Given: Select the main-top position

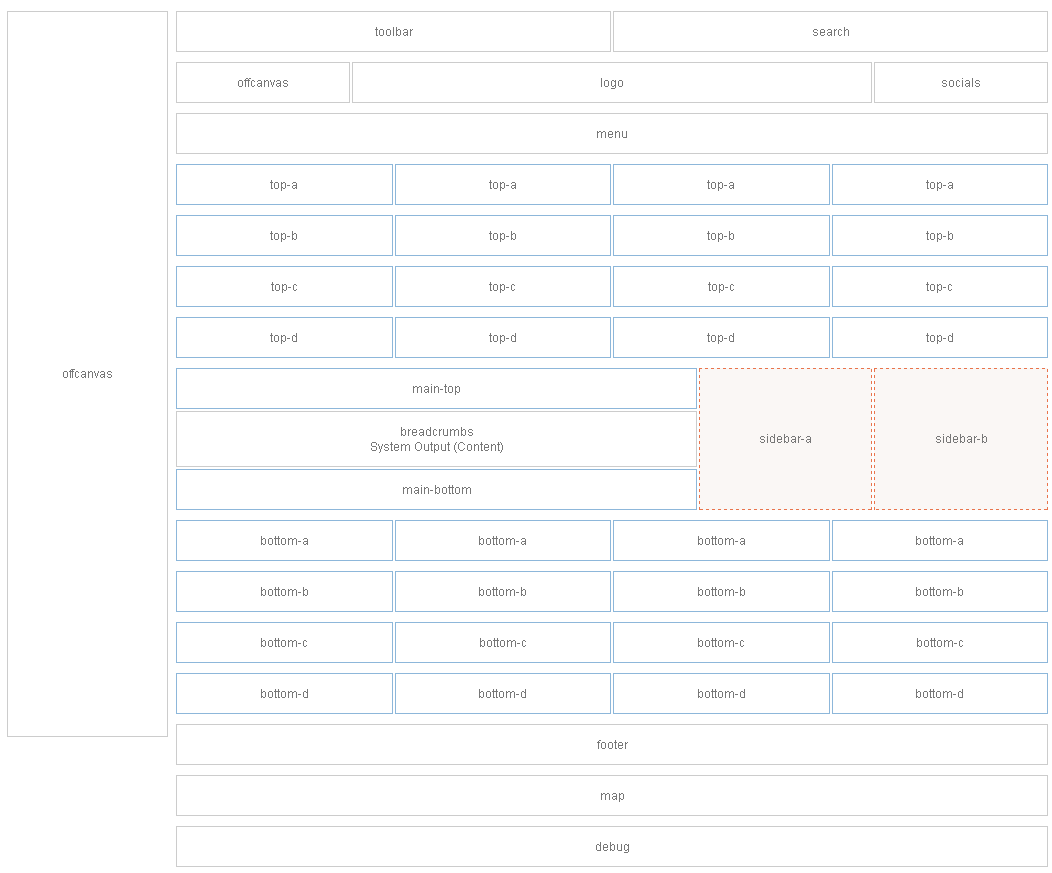Looking at the screenshot, I should click(437, 388).
